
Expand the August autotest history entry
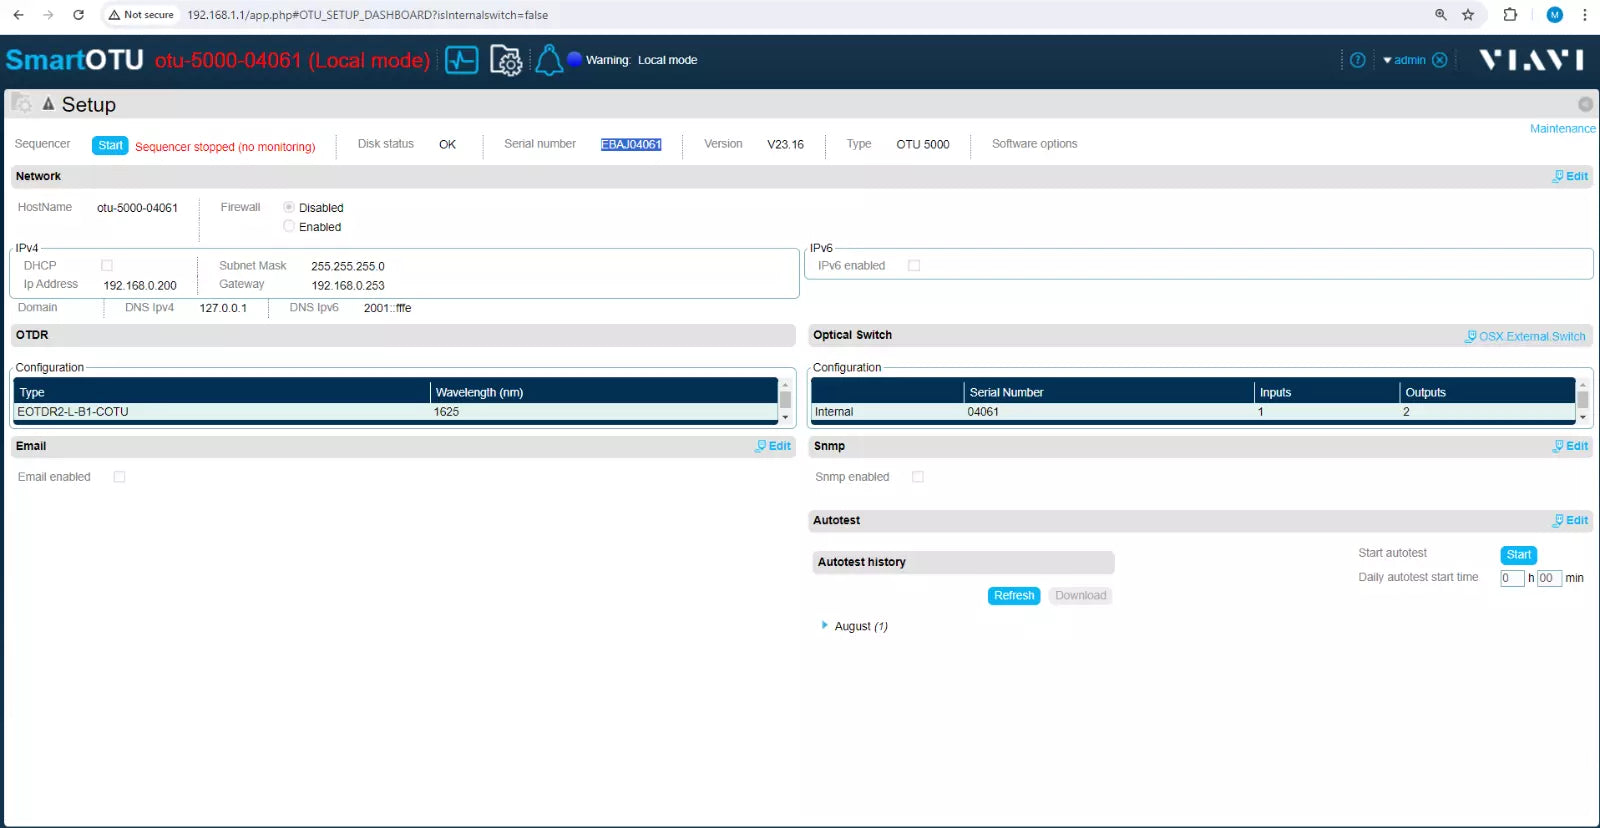point(825,625)
